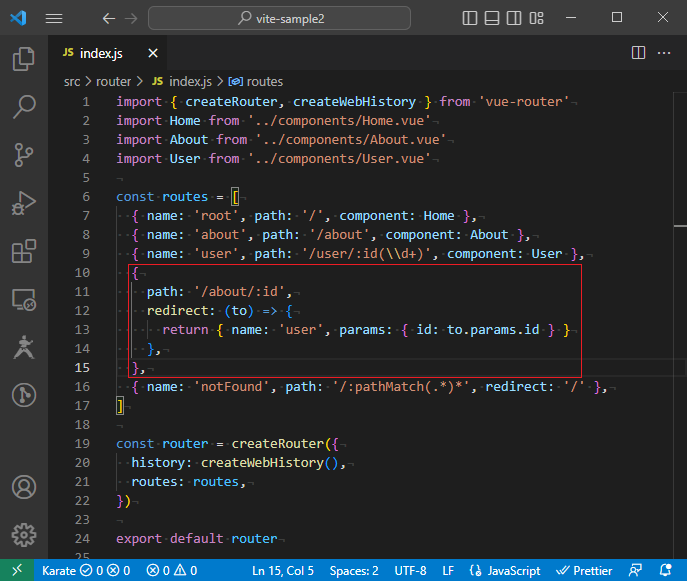Click '../components/About.vue' import path

pos(351,139)
